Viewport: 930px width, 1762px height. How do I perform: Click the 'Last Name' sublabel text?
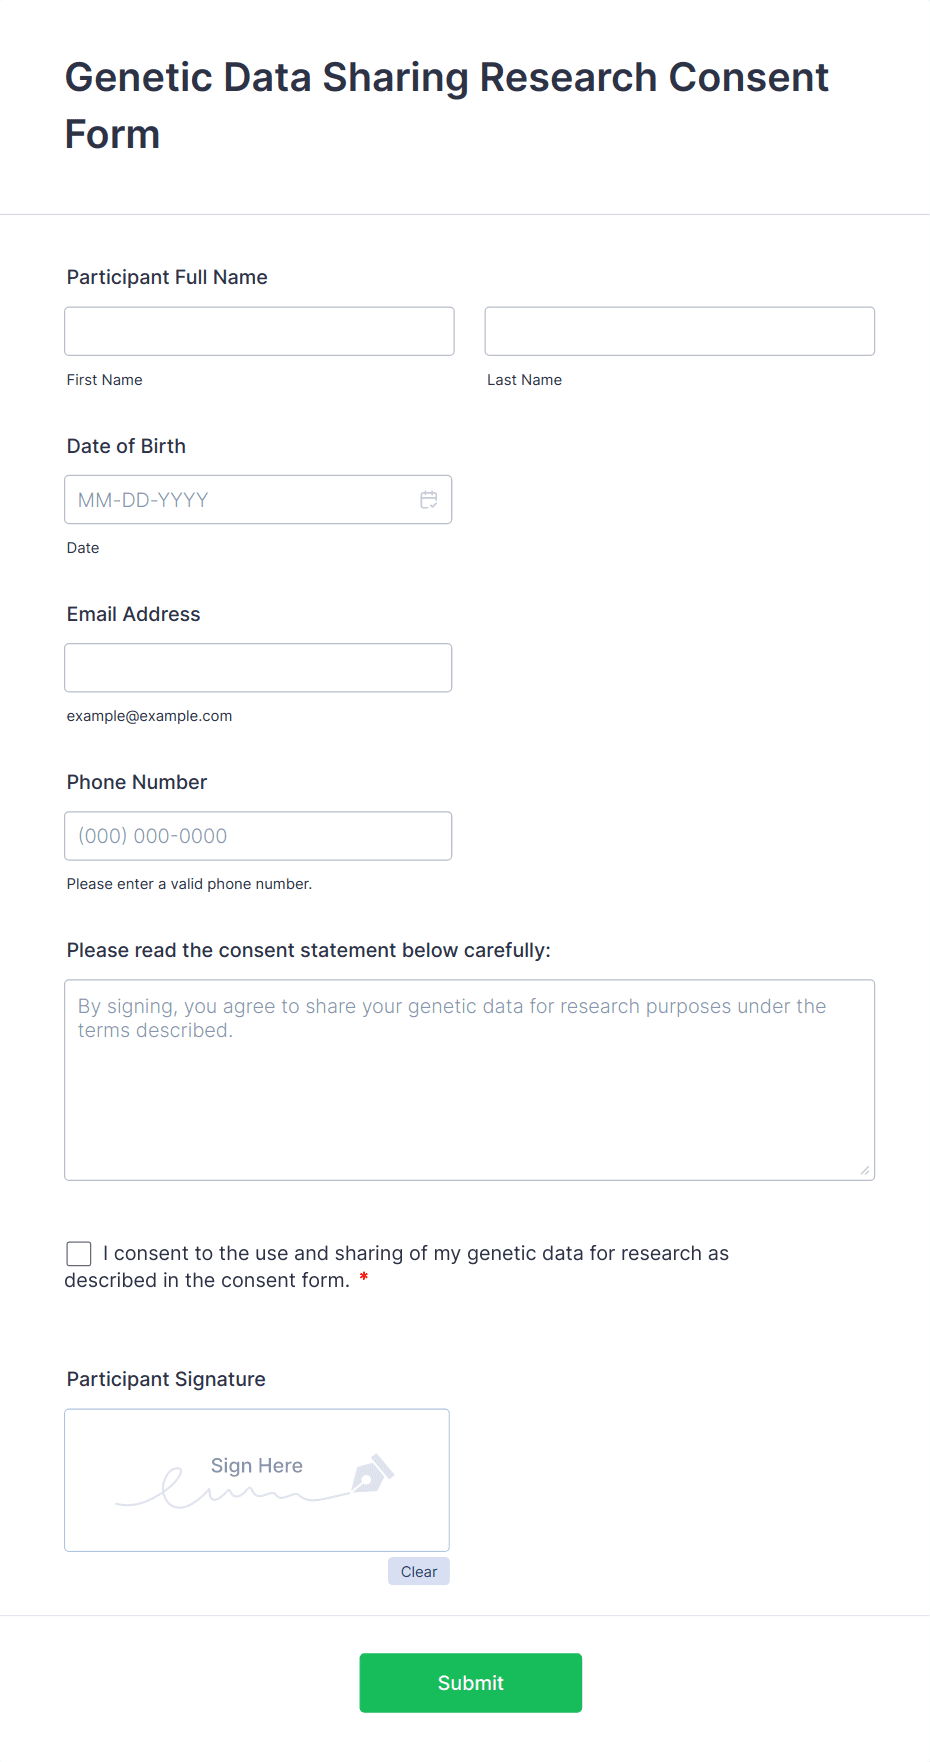tap(524, 380)
